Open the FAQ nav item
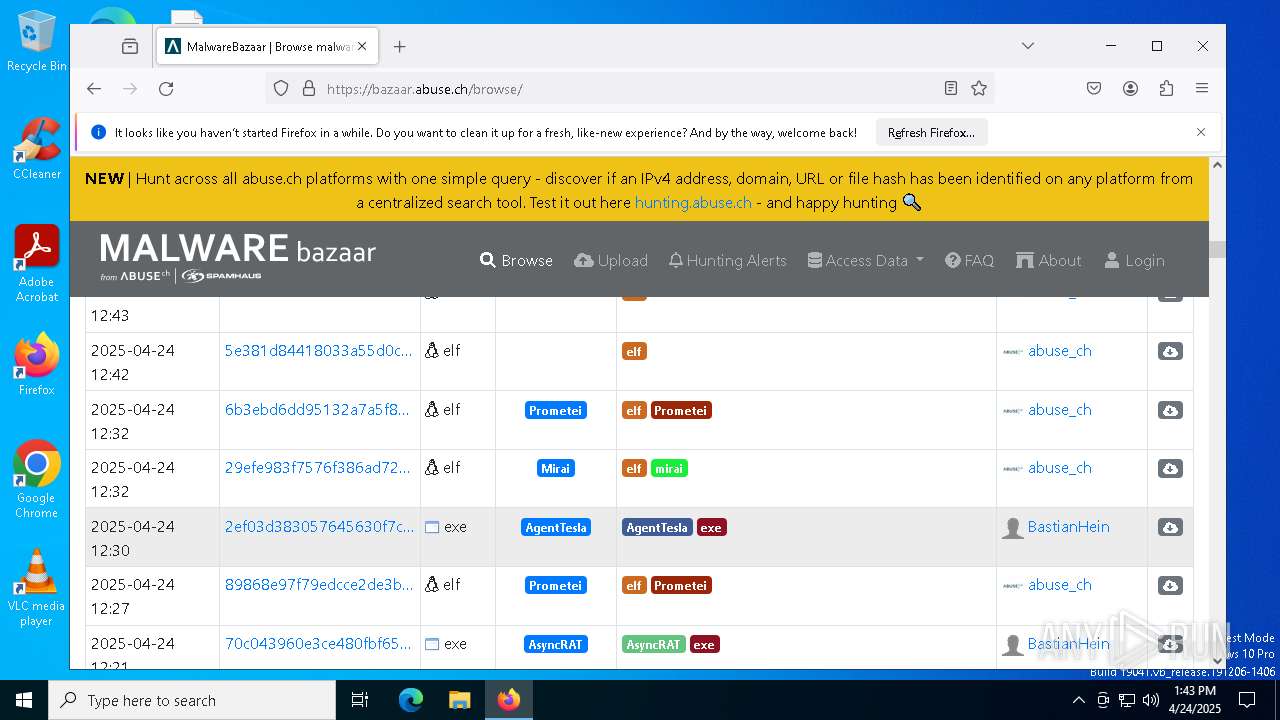 [969, 260]
